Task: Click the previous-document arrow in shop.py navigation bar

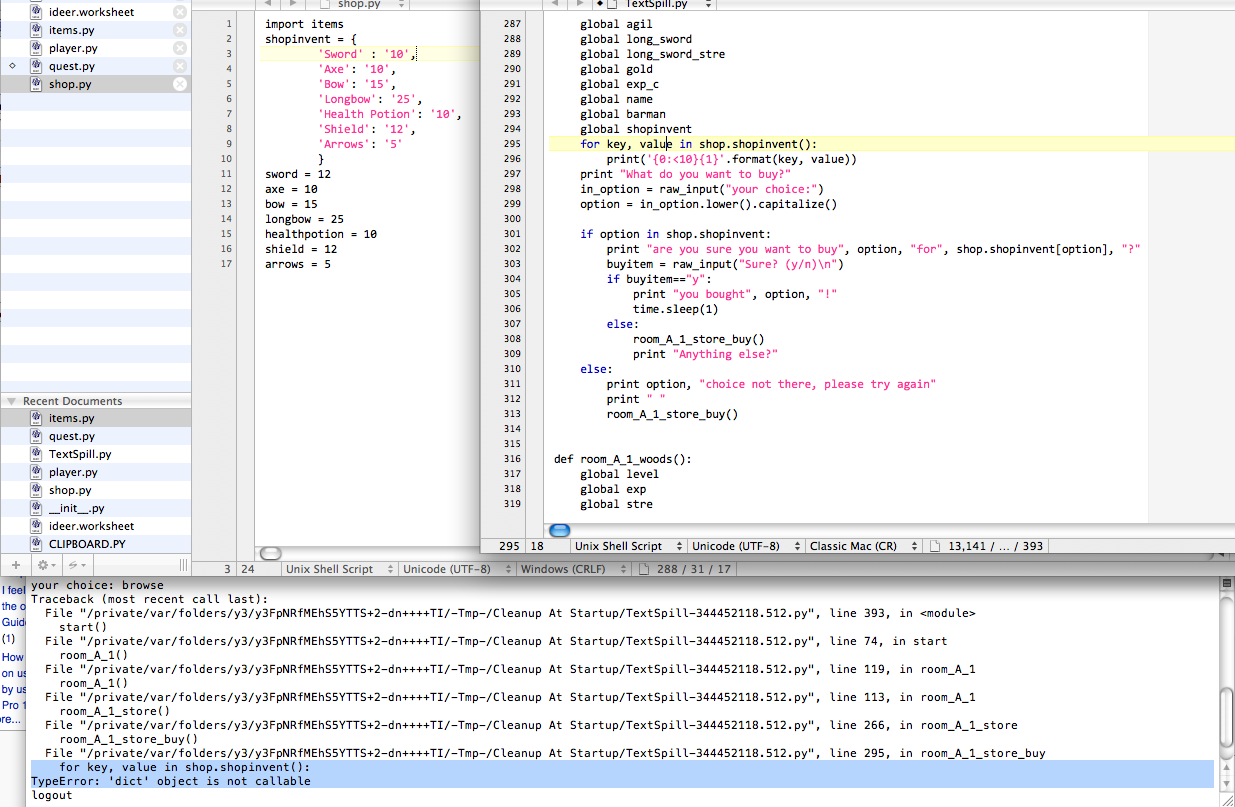Action: 268,4
